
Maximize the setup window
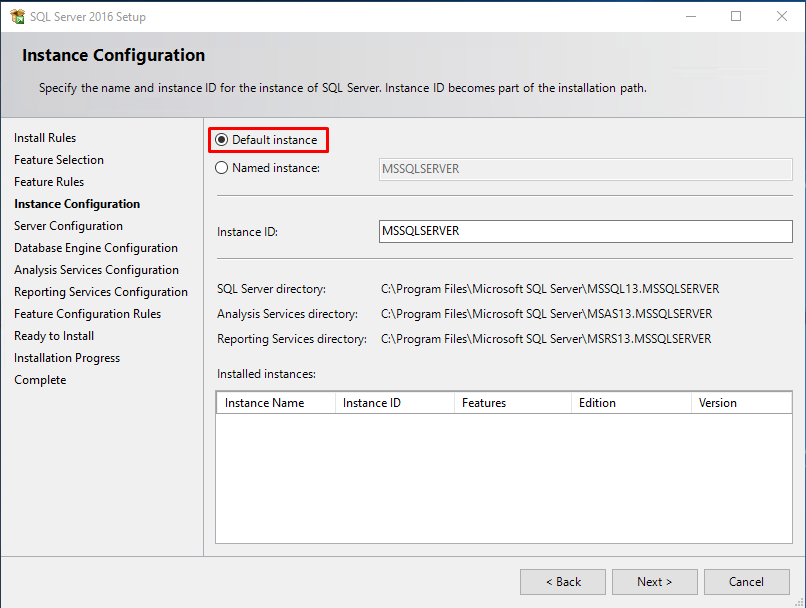point(736,16)
